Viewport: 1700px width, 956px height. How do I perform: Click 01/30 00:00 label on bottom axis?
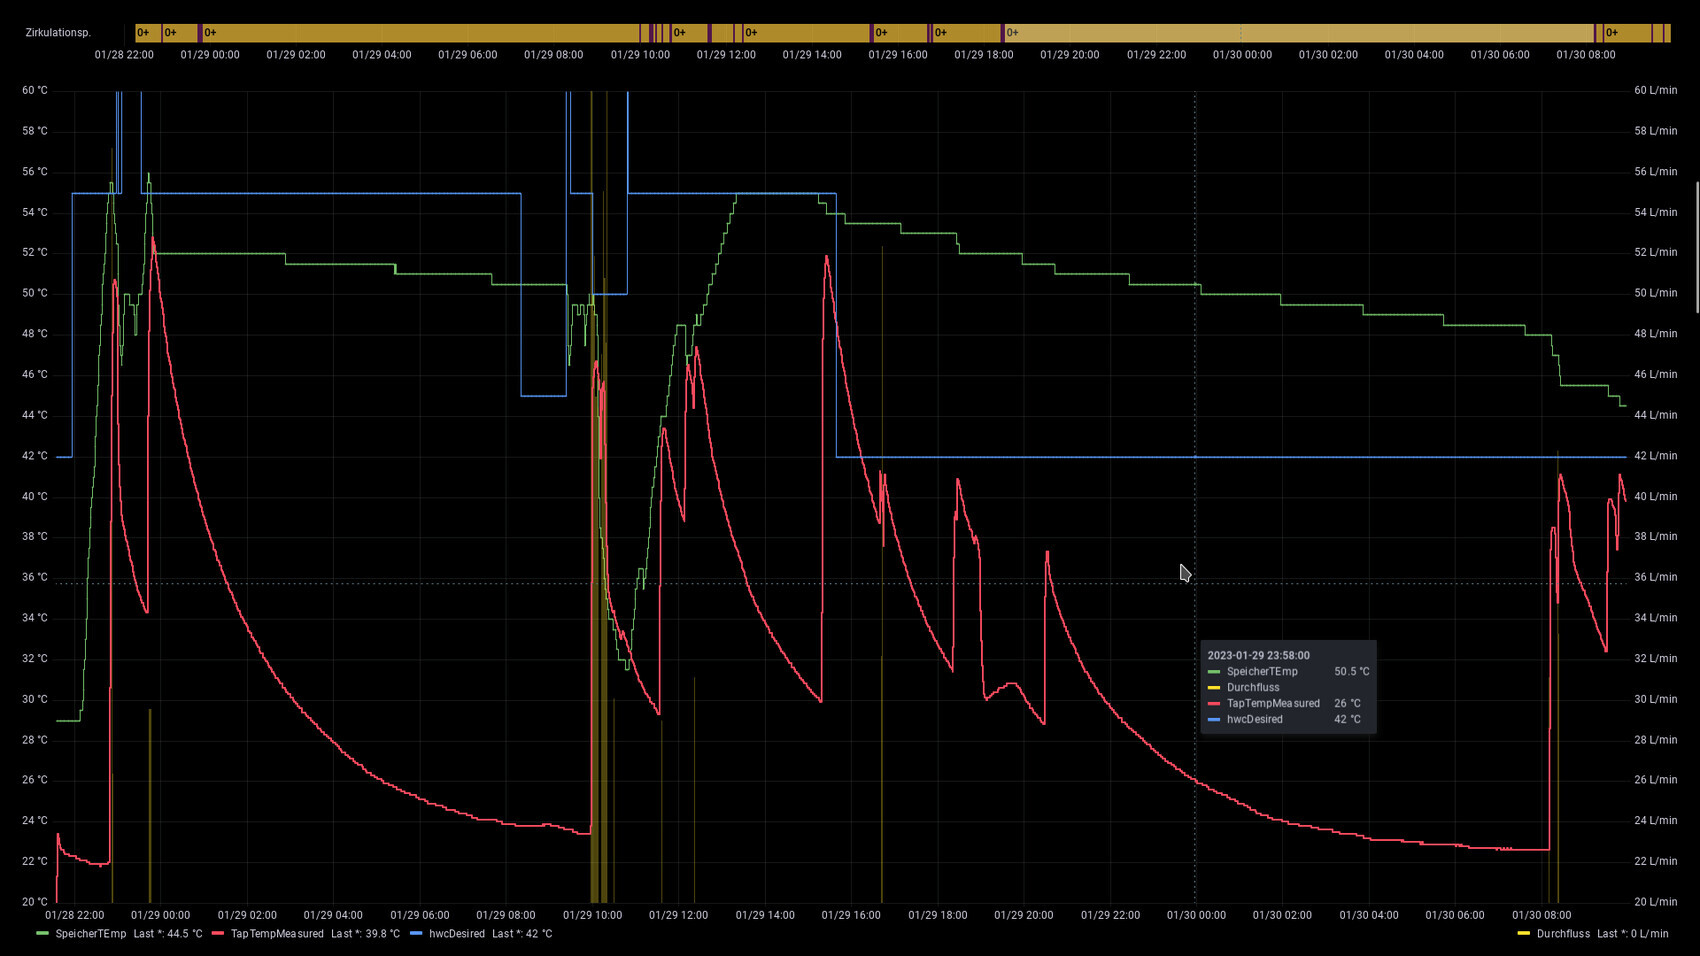tap(1195, 915)
